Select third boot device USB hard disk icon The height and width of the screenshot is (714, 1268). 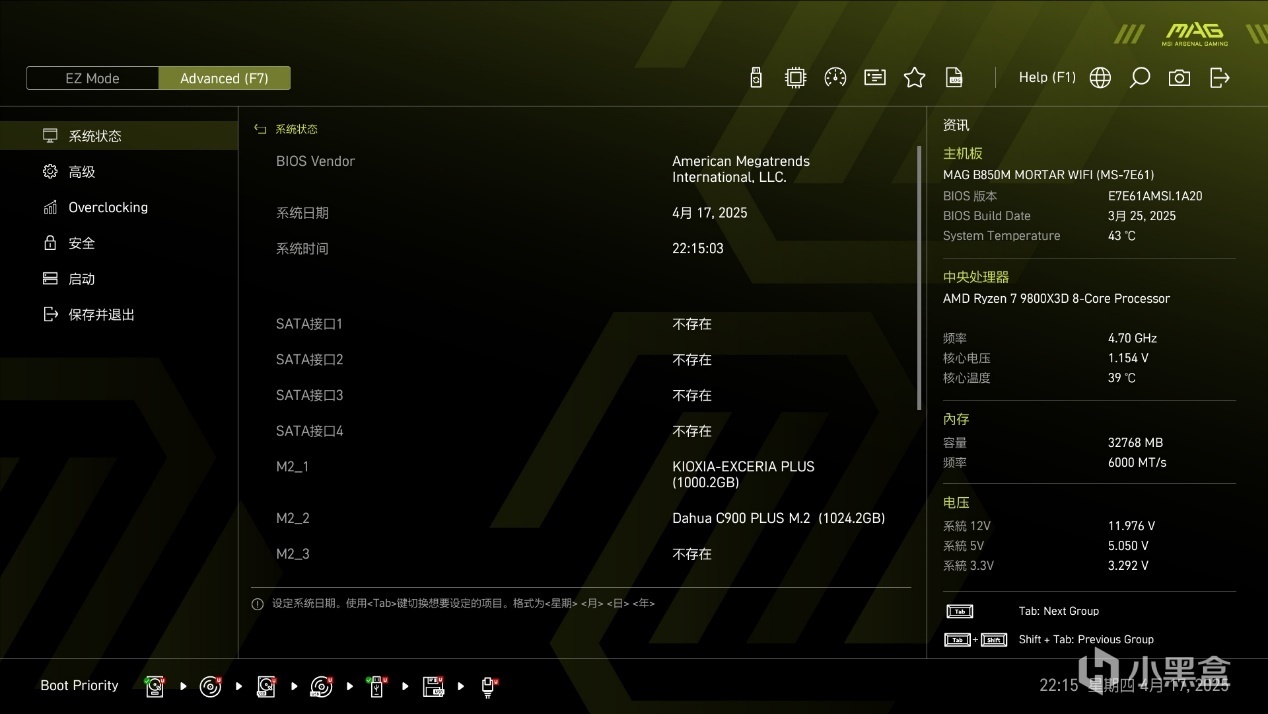[266, 686]
